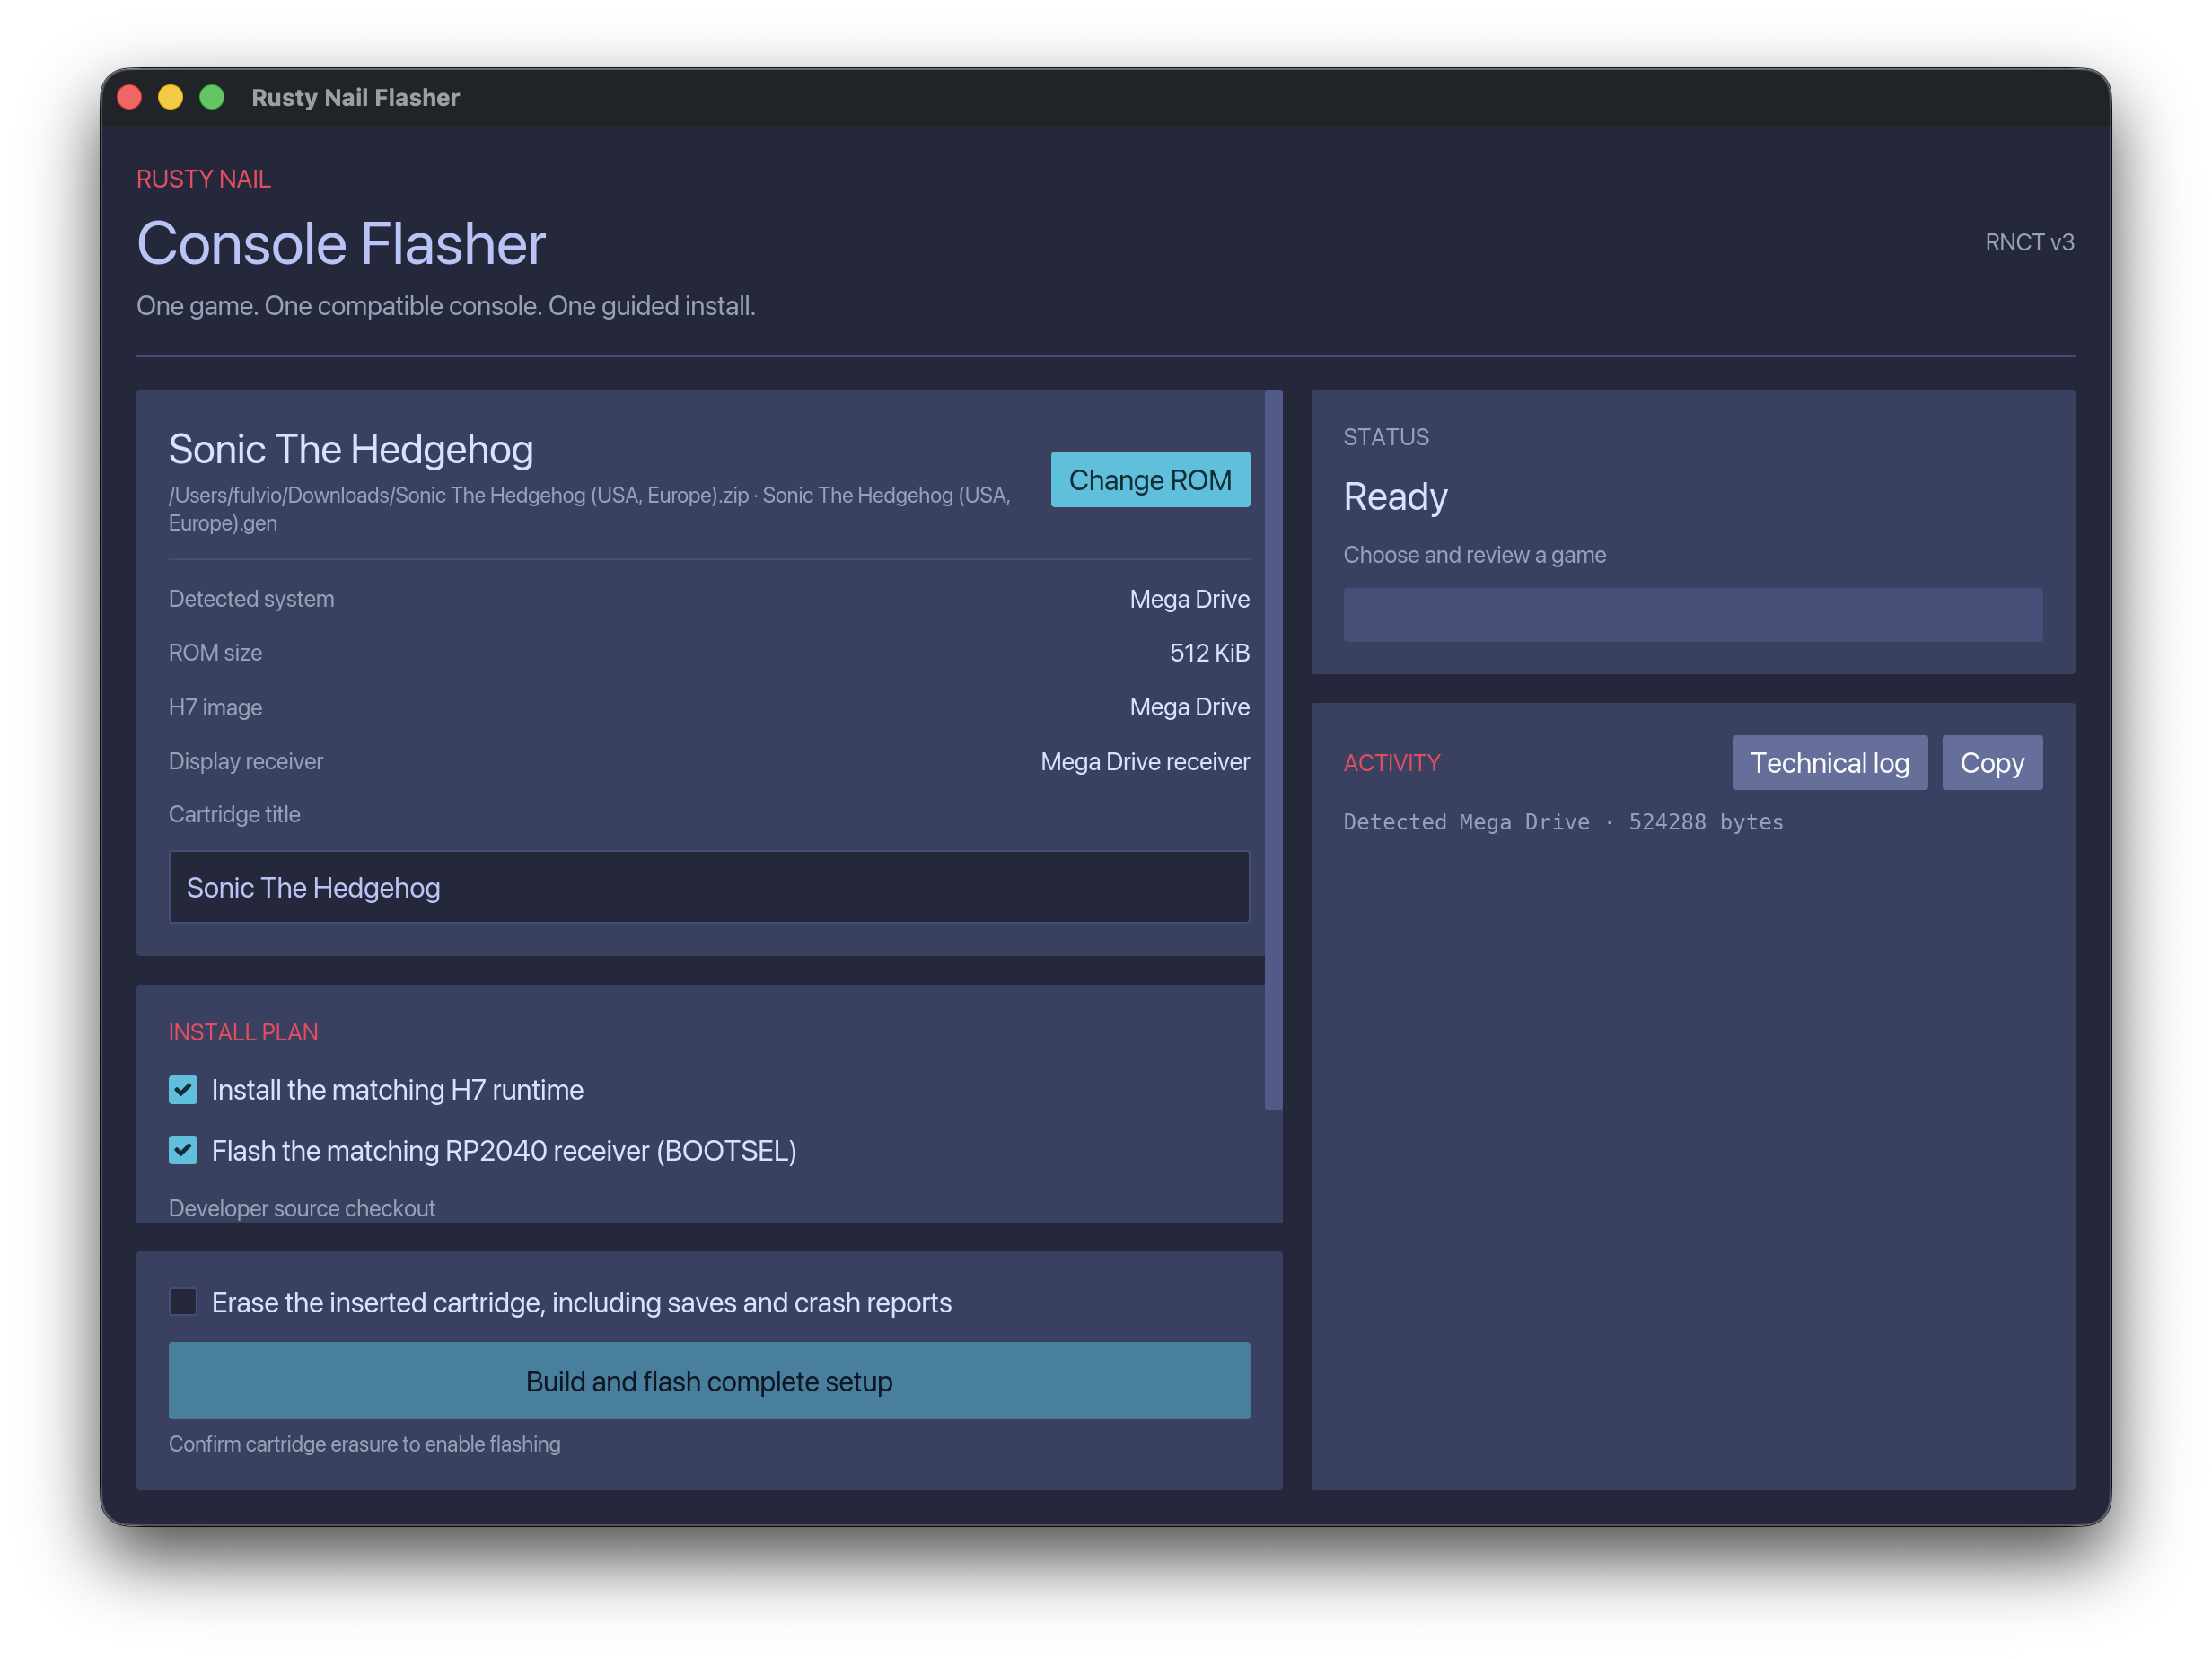Click the '512 KiB' ROM size value
Screen dimensions: 2212x1659
[1210, 653]
